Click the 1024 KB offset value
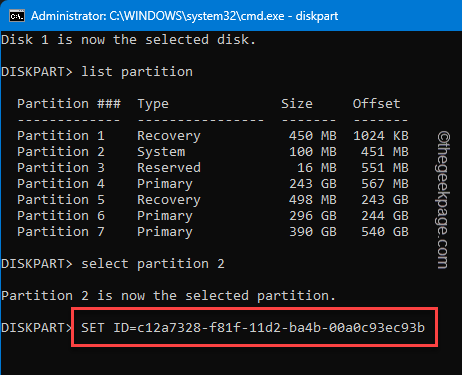The image size is (462, 375). point(381,136)
